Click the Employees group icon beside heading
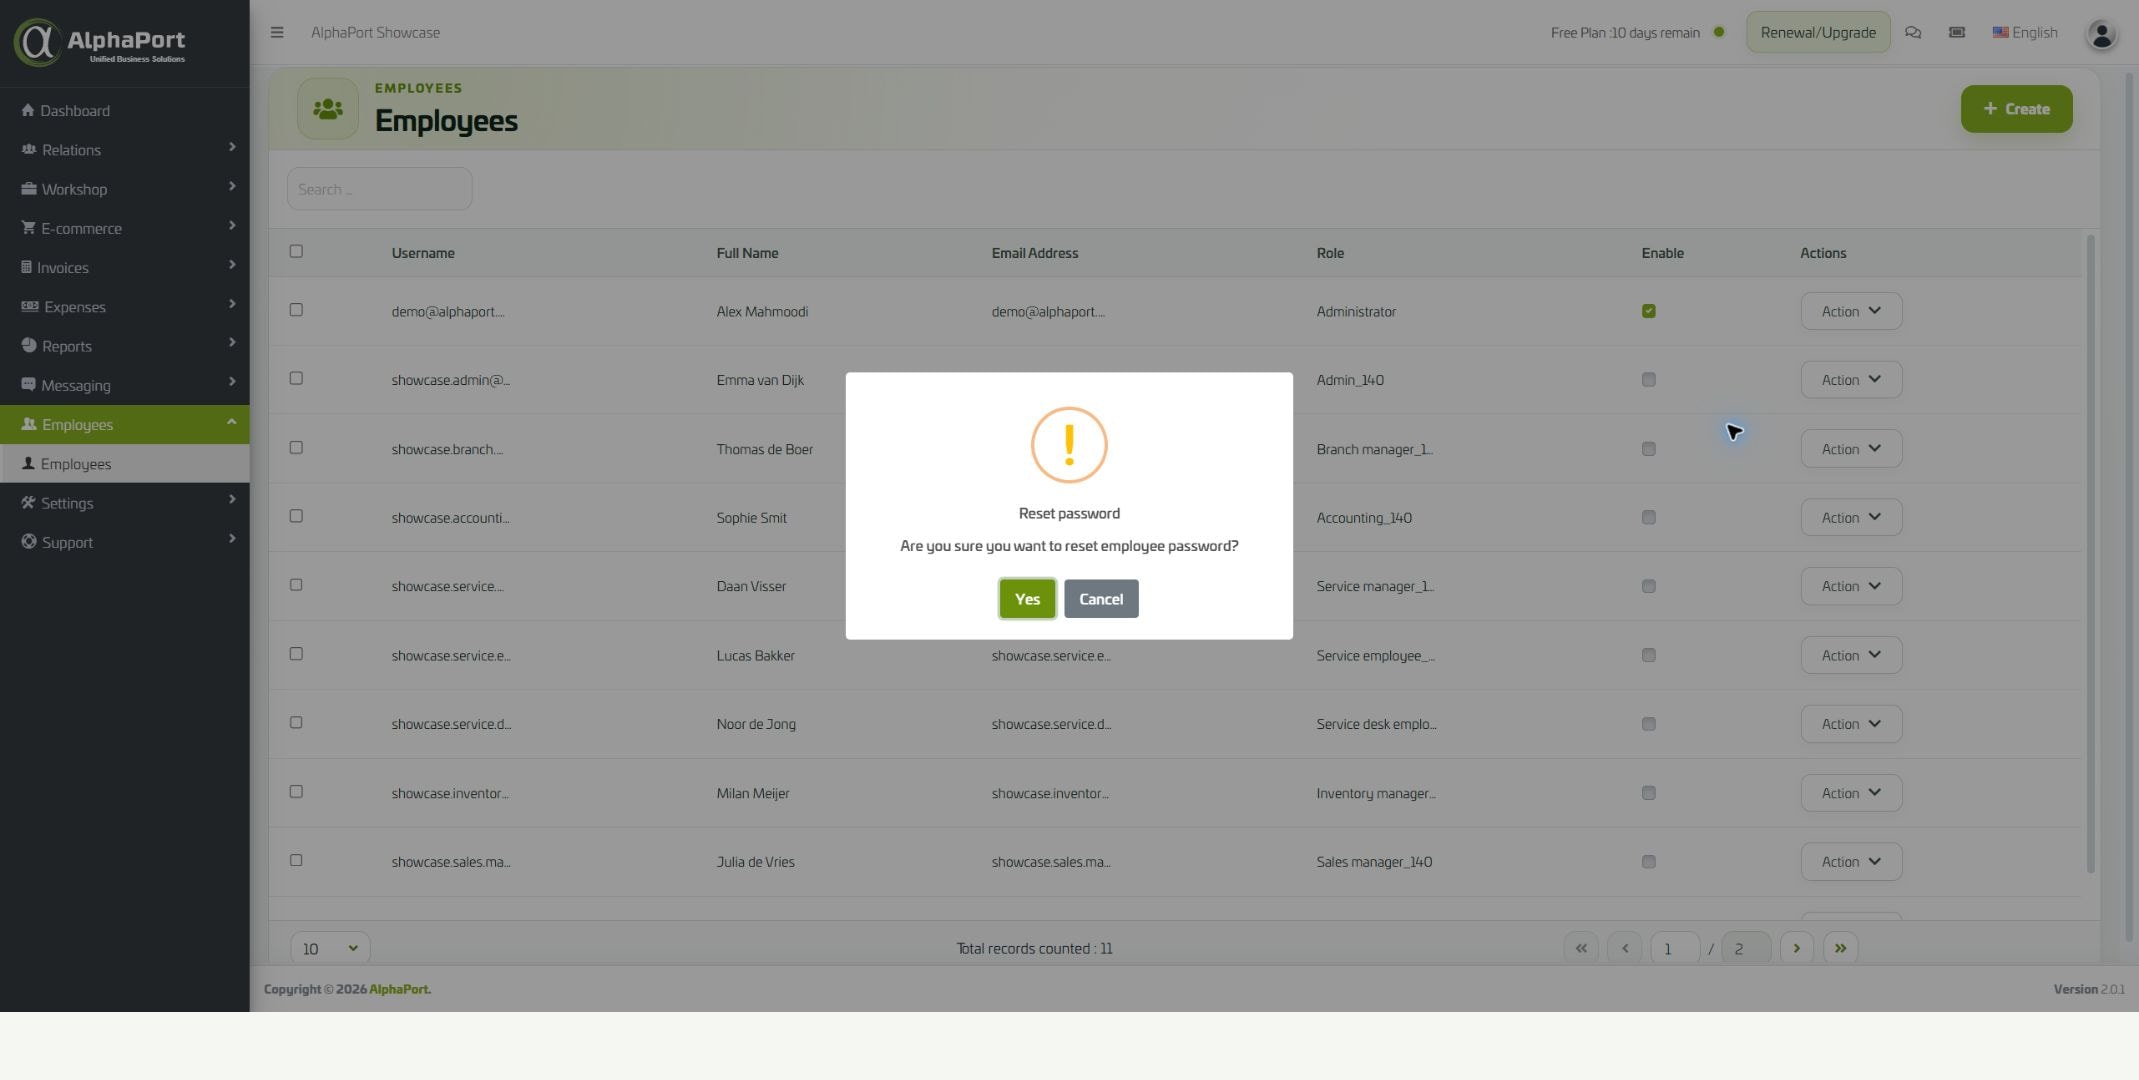Screen dimensions: 2139x1080 [328, 108]
